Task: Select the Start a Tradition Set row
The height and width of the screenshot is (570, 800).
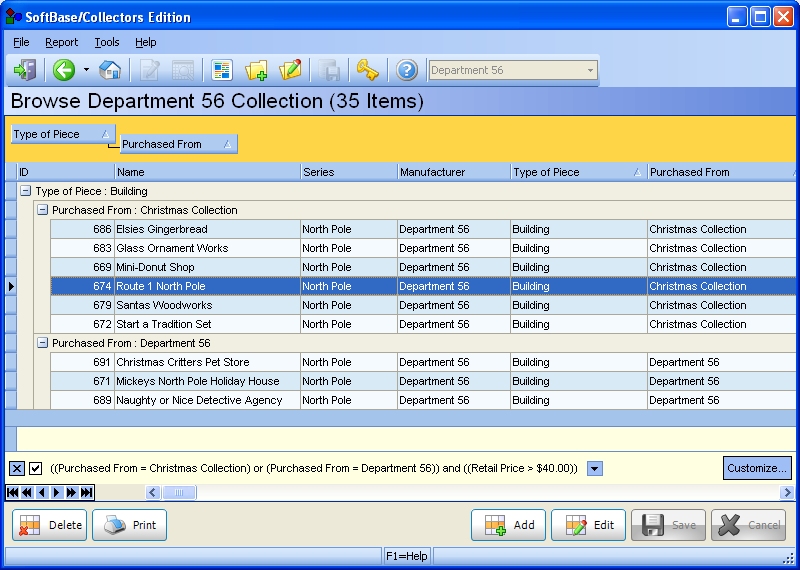Action: pos(423,324)
